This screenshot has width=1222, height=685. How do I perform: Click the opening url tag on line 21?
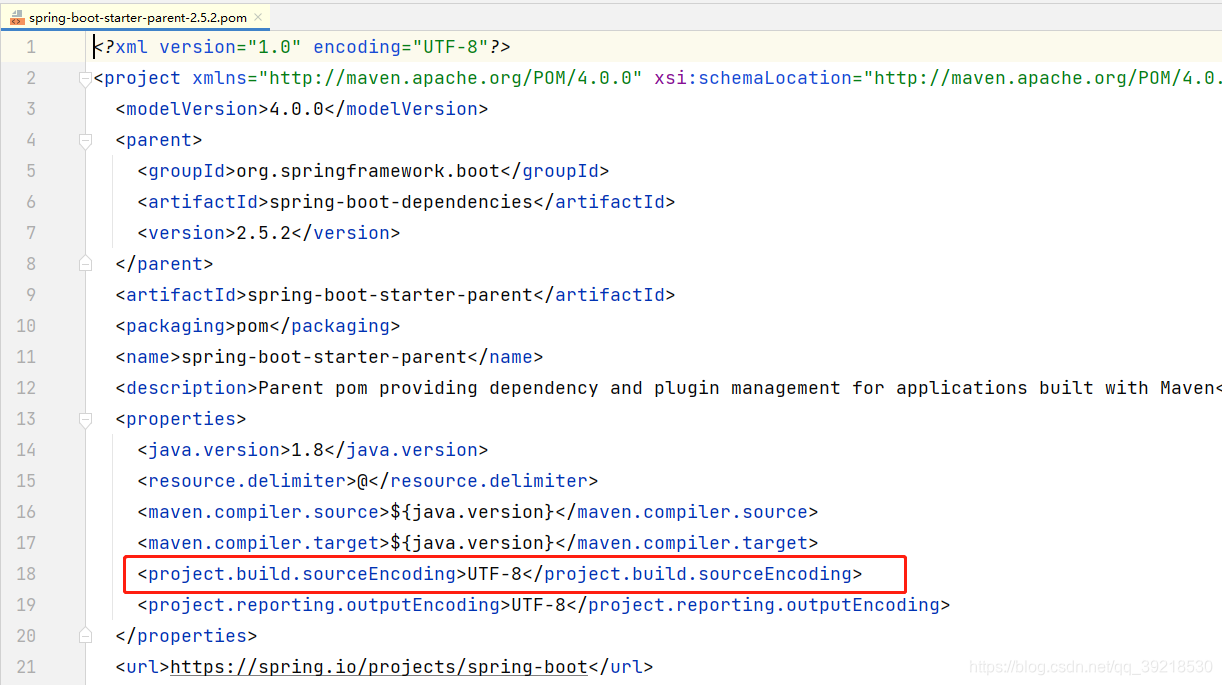tap(143, 667)
